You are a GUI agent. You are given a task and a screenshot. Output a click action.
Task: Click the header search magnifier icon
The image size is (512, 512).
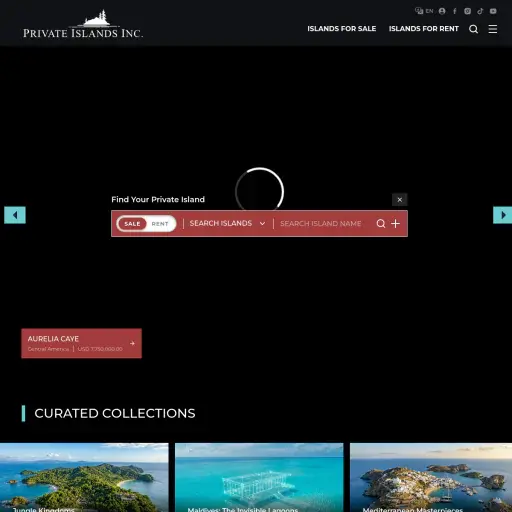[x=473, y=29]
